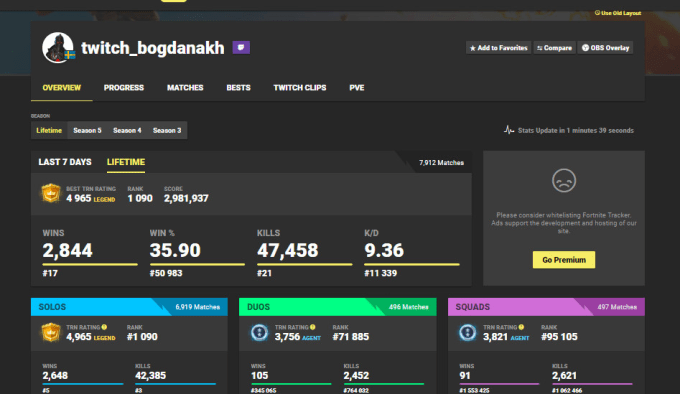Click the Twitch icon next to username
This screenshot has width=680, height=394.
241,48
